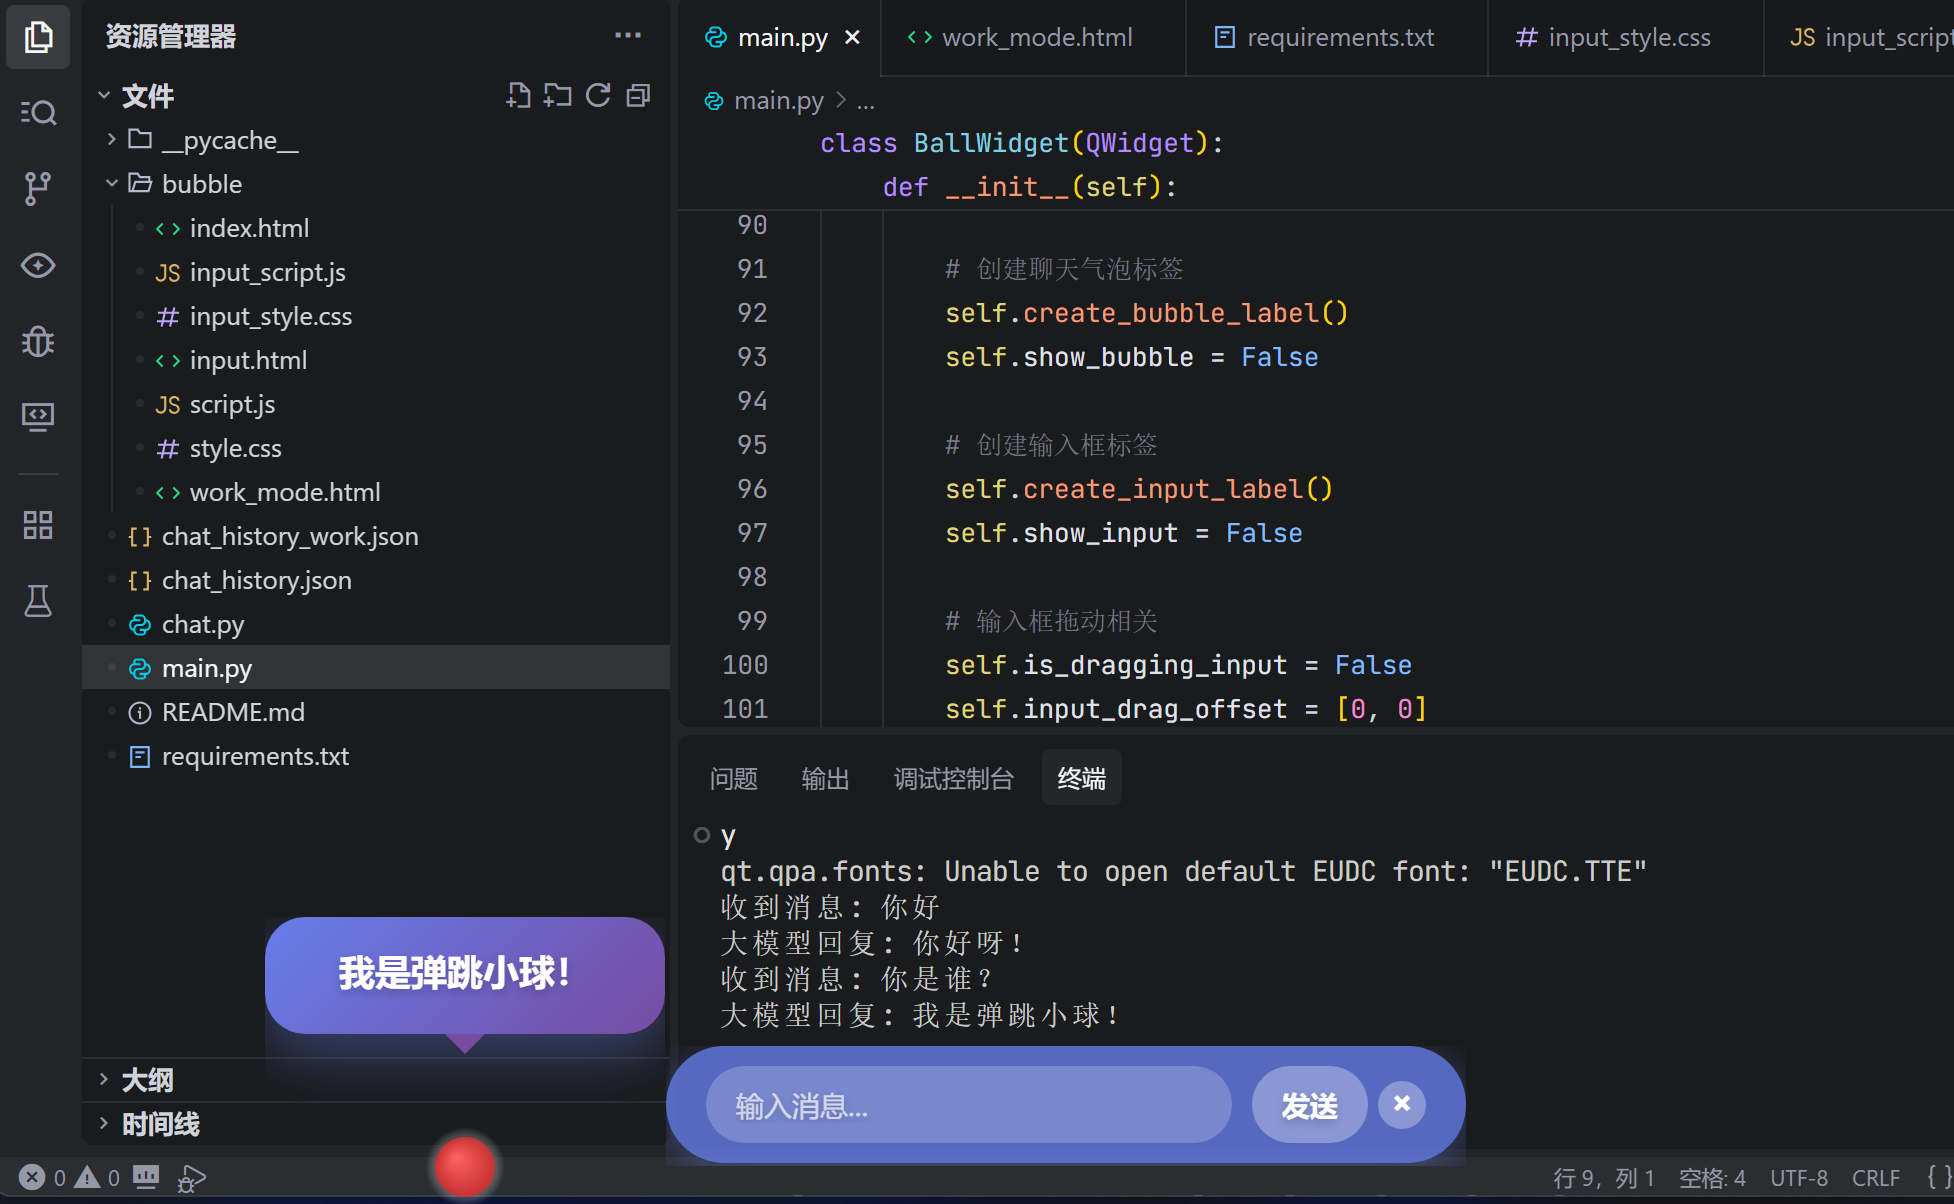Click the errors count icon in status bar
The width and height of the screenshot is (1954, 1204).
(33, 1177)
